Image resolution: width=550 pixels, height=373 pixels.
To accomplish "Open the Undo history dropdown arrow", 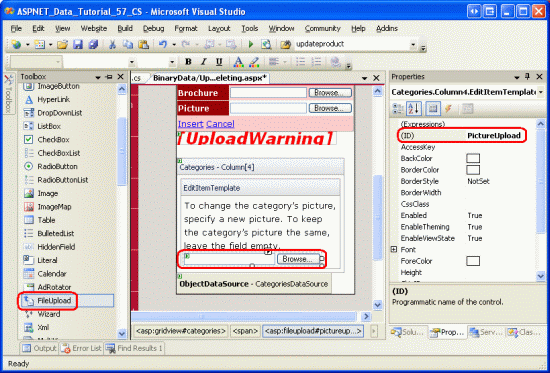I will (174, 45).
